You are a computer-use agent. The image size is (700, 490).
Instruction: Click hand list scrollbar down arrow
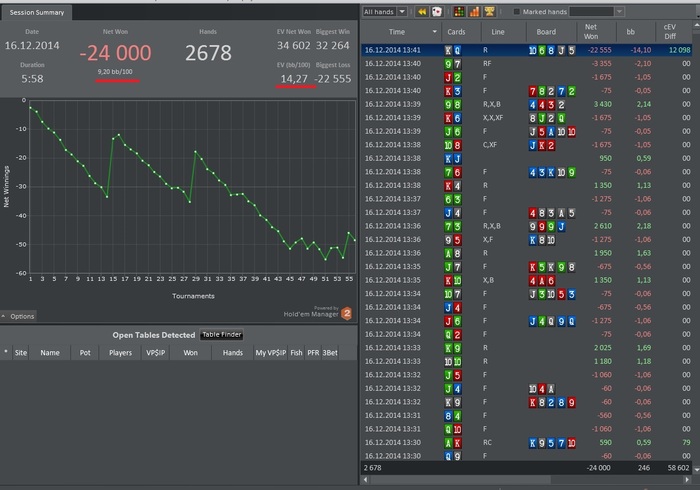[696, 469]
